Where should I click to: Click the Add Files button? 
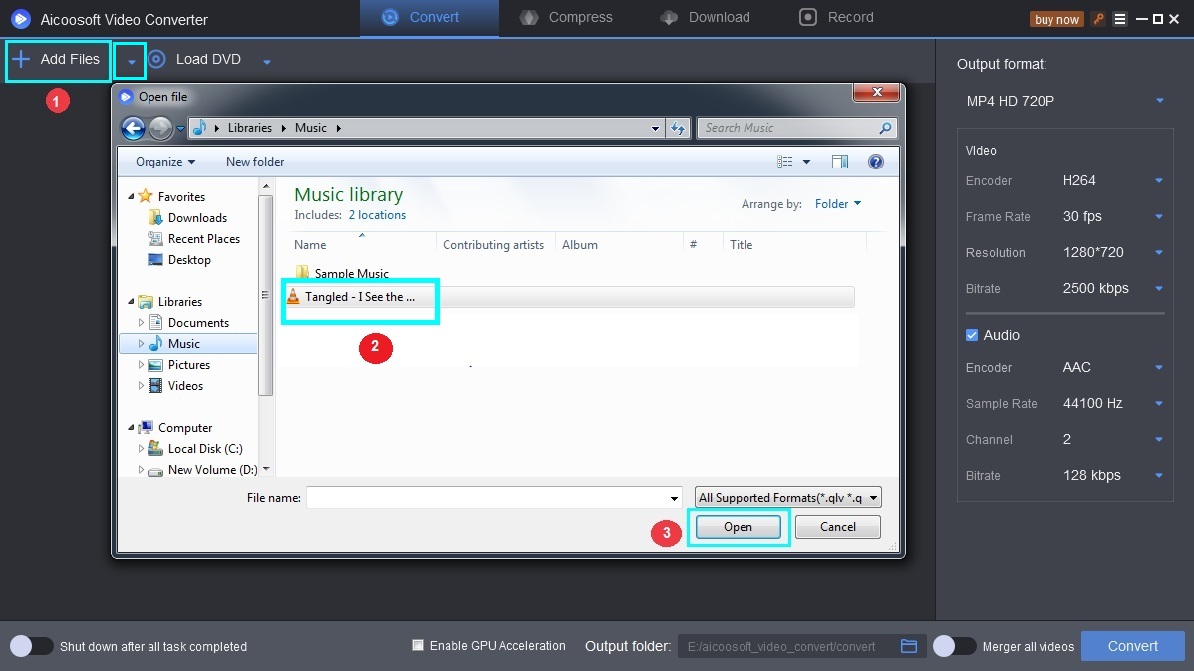tap(57, 59)
